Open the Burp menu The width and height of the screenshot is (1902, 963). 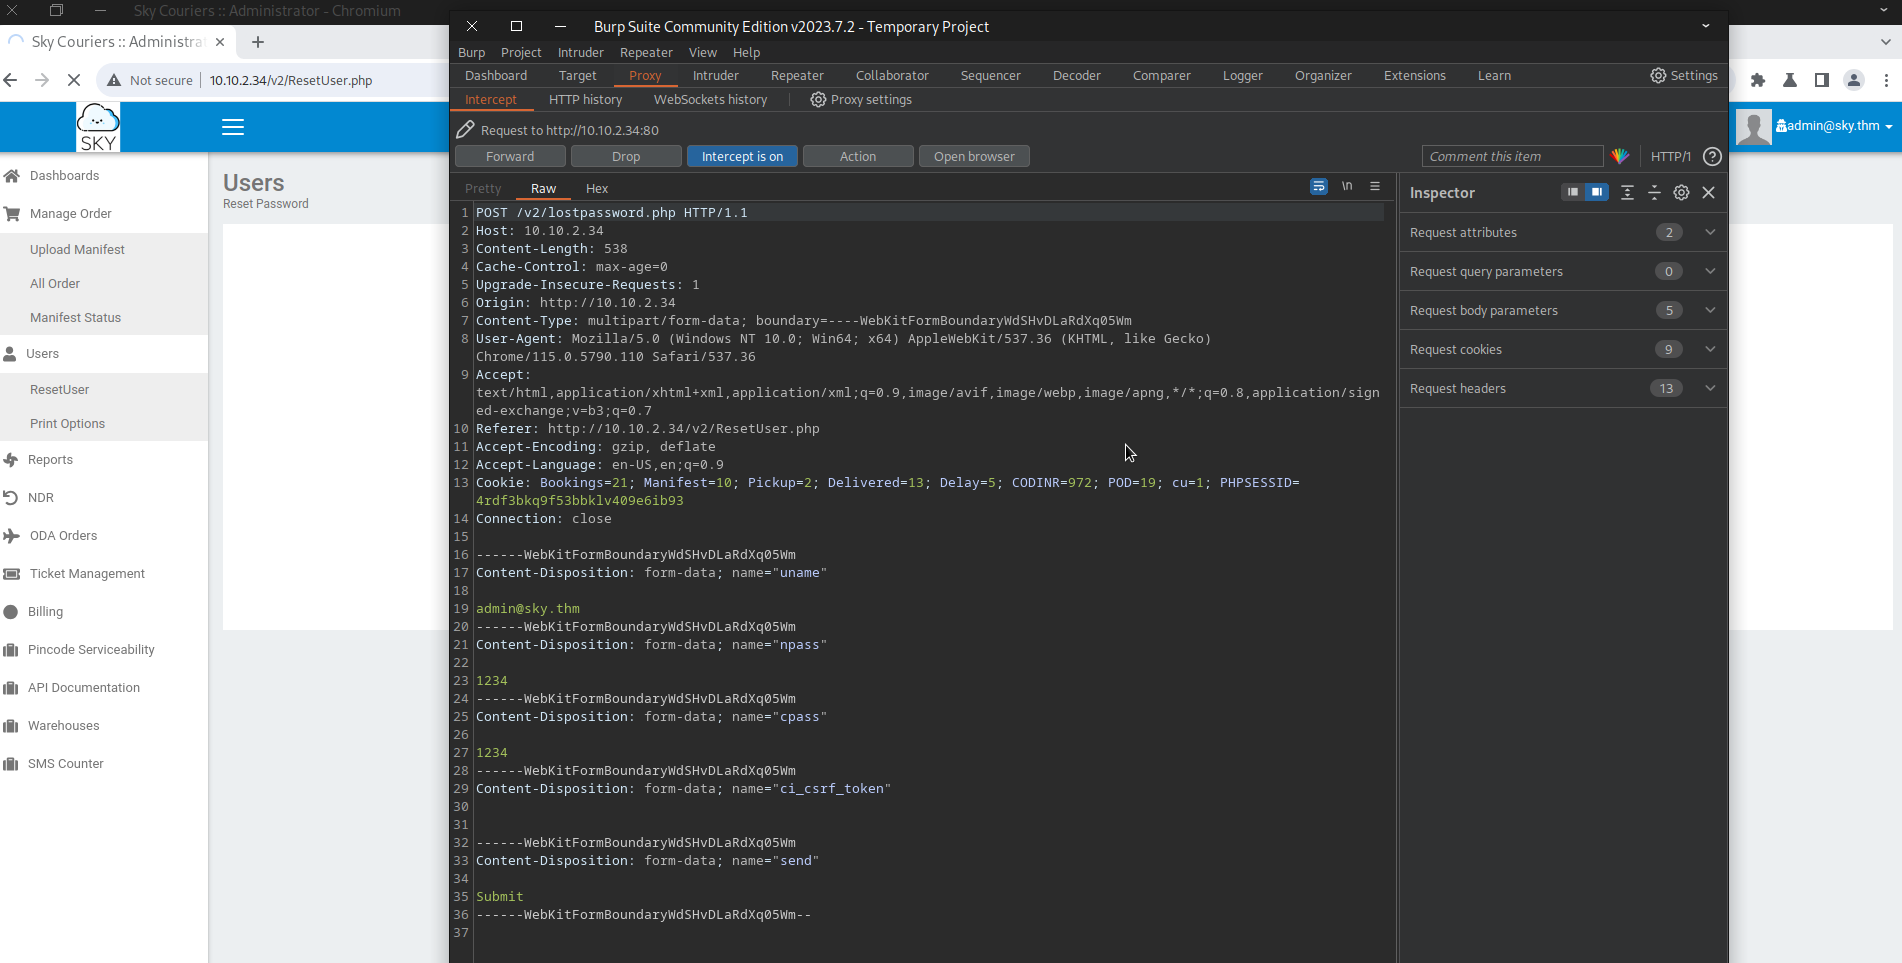(471, 52)
